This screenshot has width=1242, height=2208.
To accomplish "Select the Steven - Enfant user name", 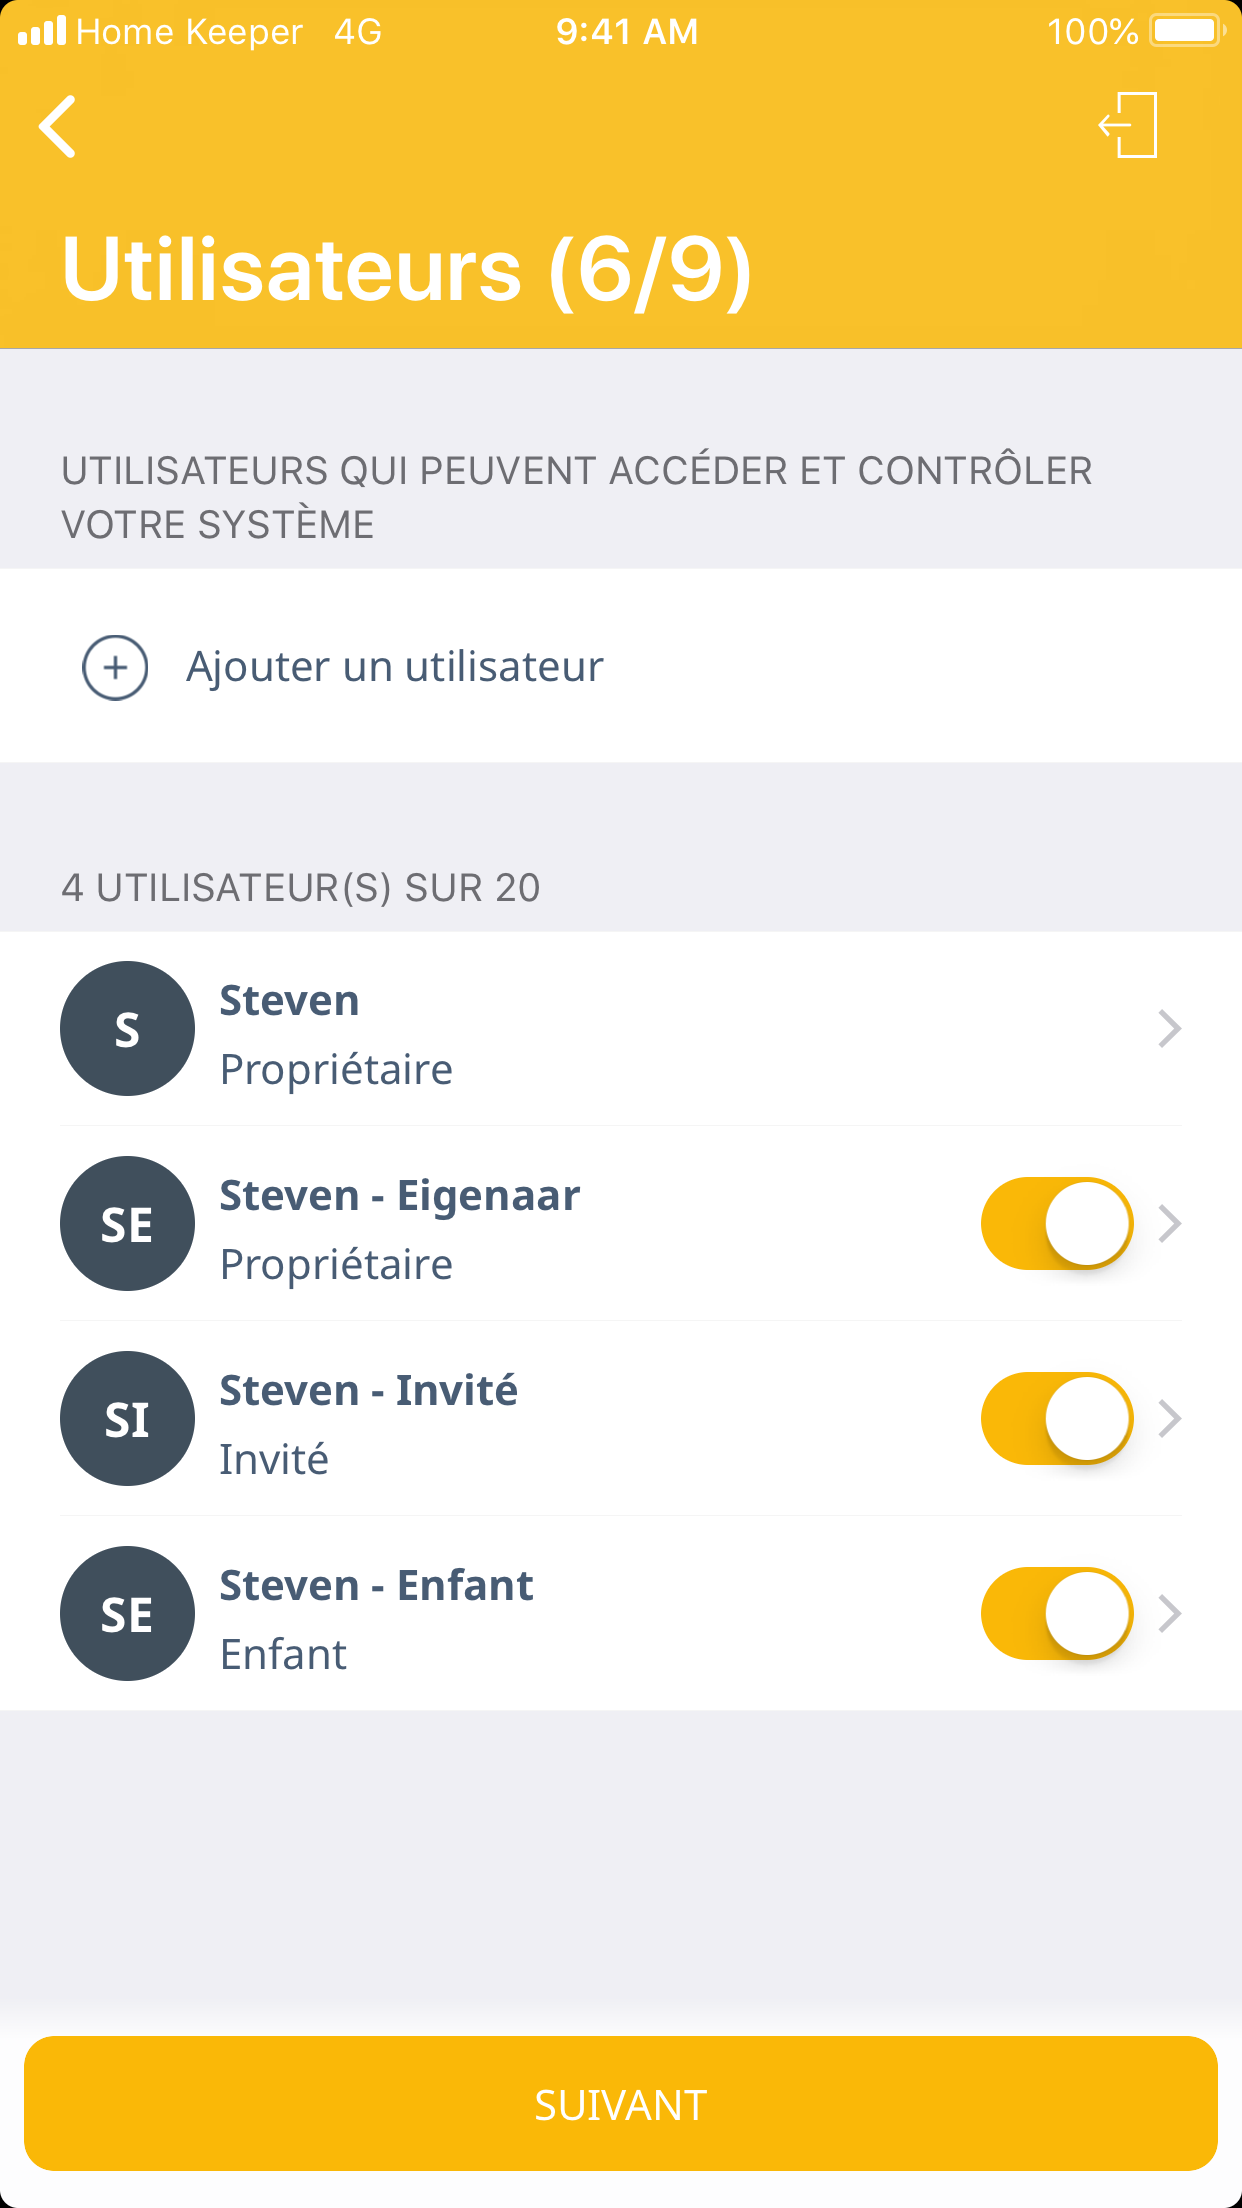I will tap(376, 1586).
